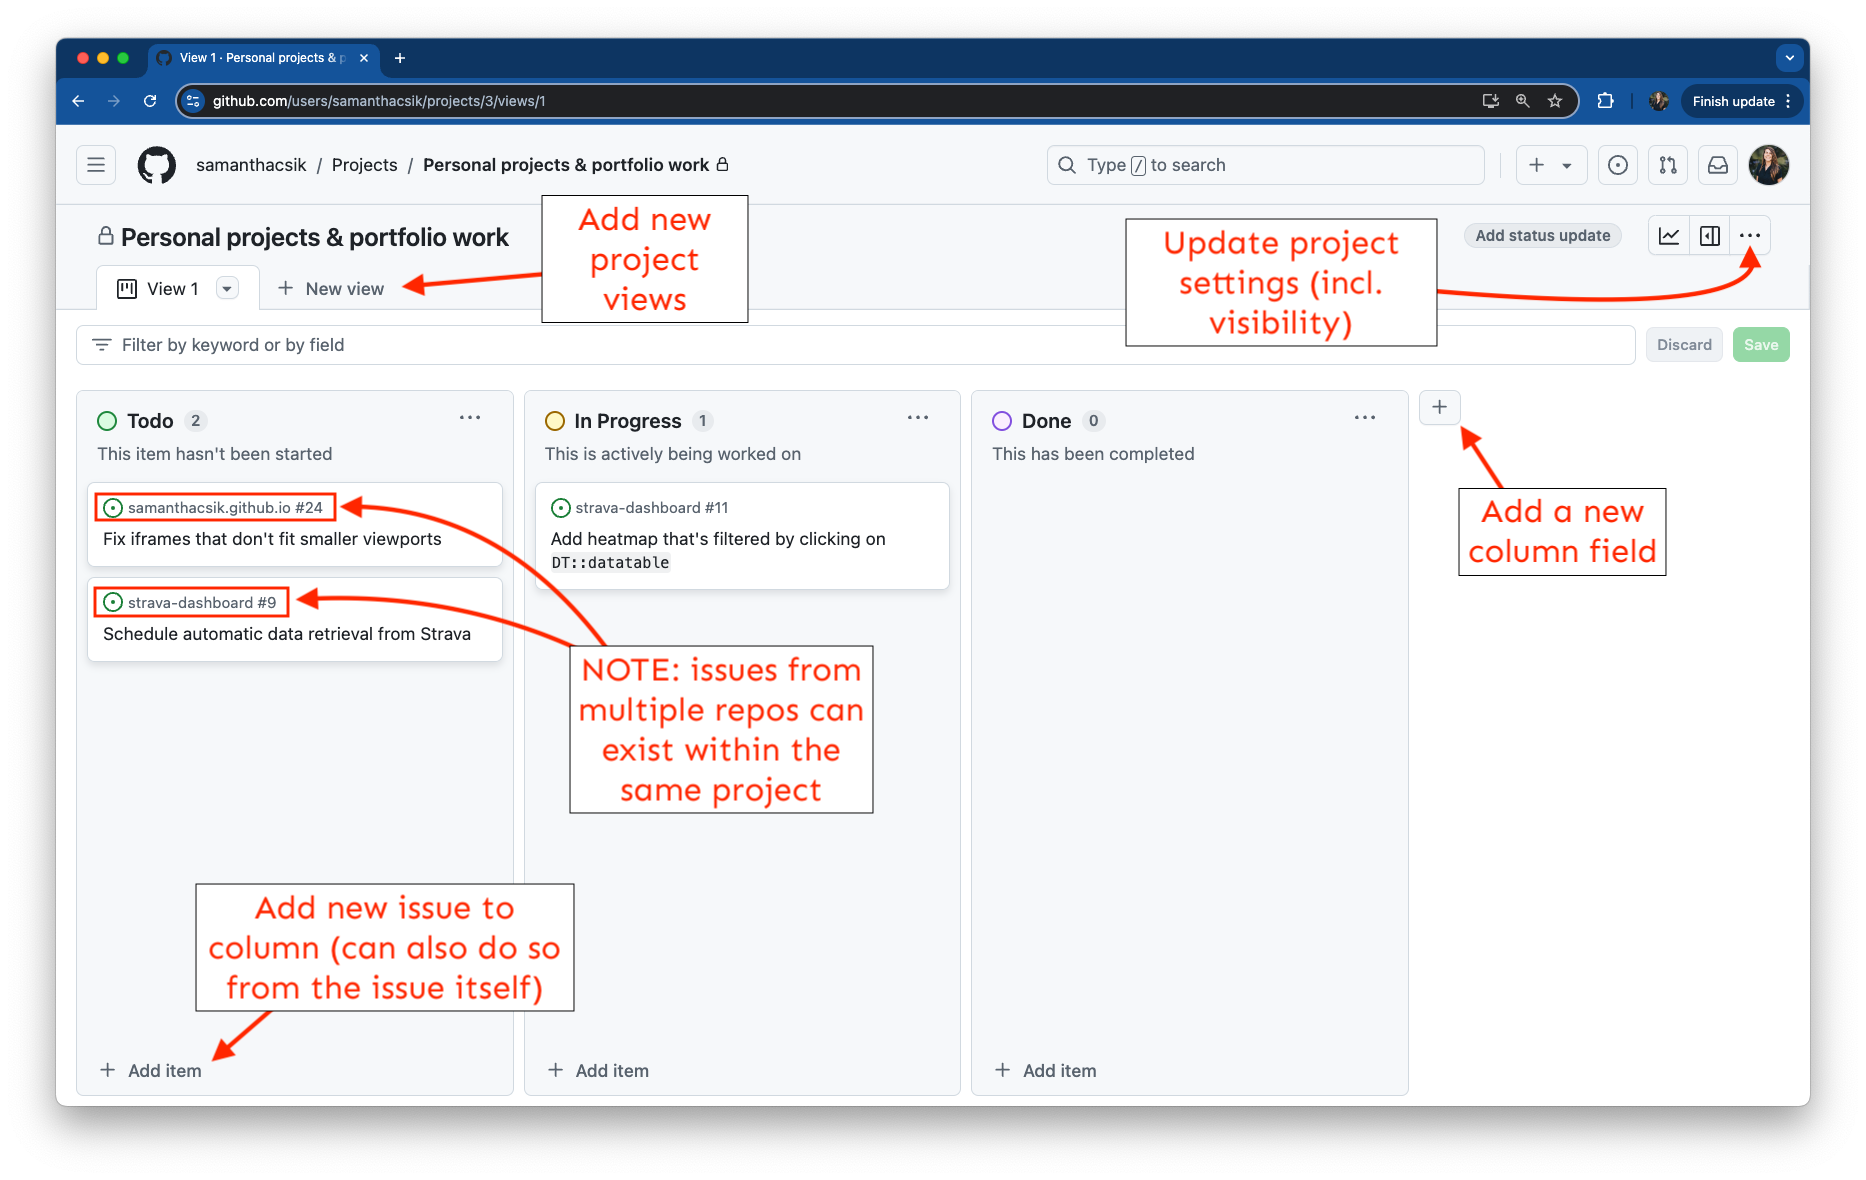Click the Add status update button
Viewport: 1866px width, 1180px height.
tap(1542, 236)
